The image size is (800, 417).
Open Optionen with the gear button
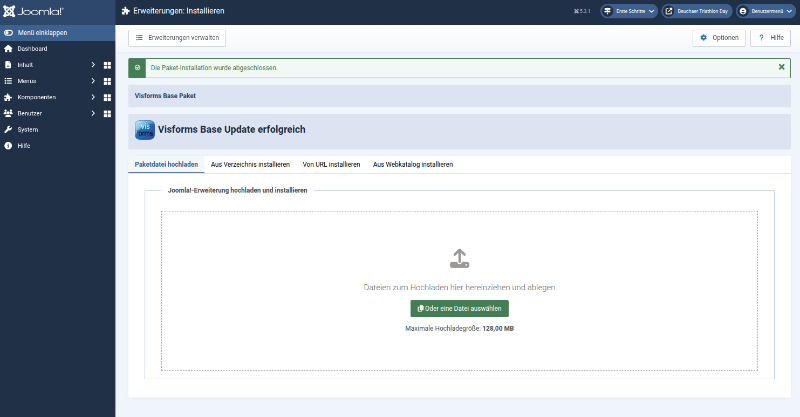719,38
